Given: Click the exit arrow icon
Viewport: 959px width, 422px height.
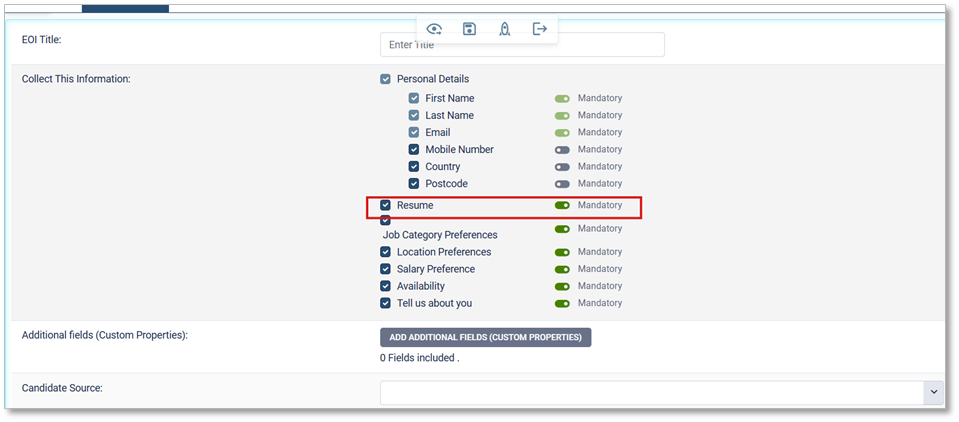Looking at the screenshot, I should click(540, 29).
